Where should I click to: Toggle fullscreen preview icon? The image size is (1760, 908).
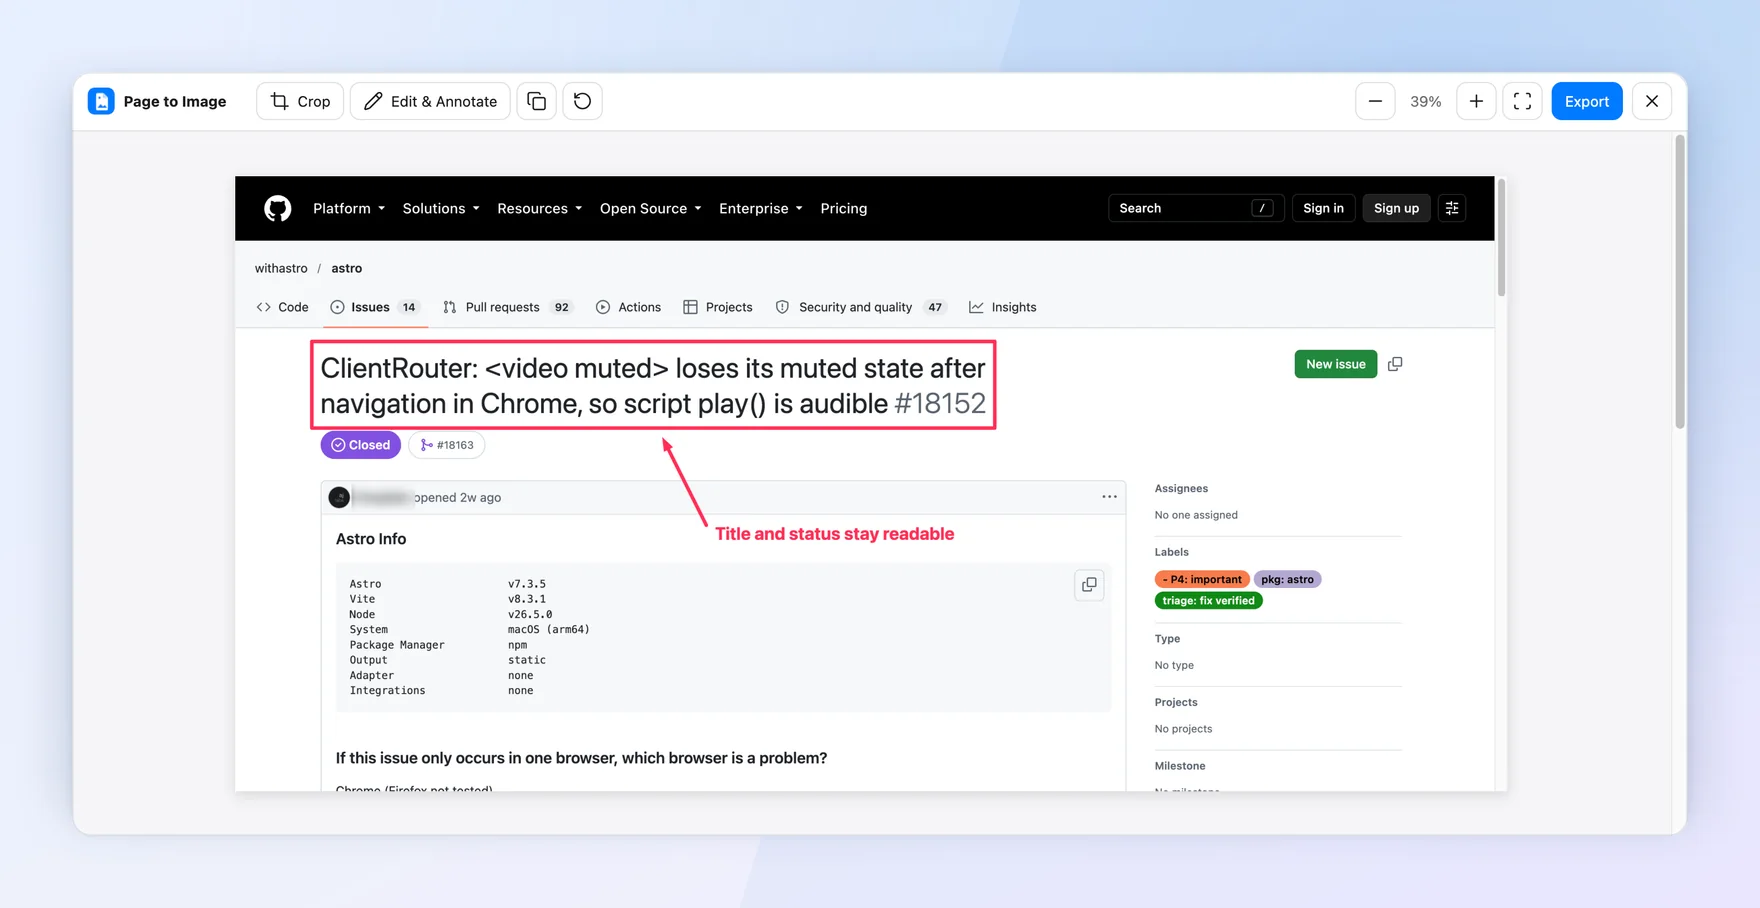[x=1522, y=101]
